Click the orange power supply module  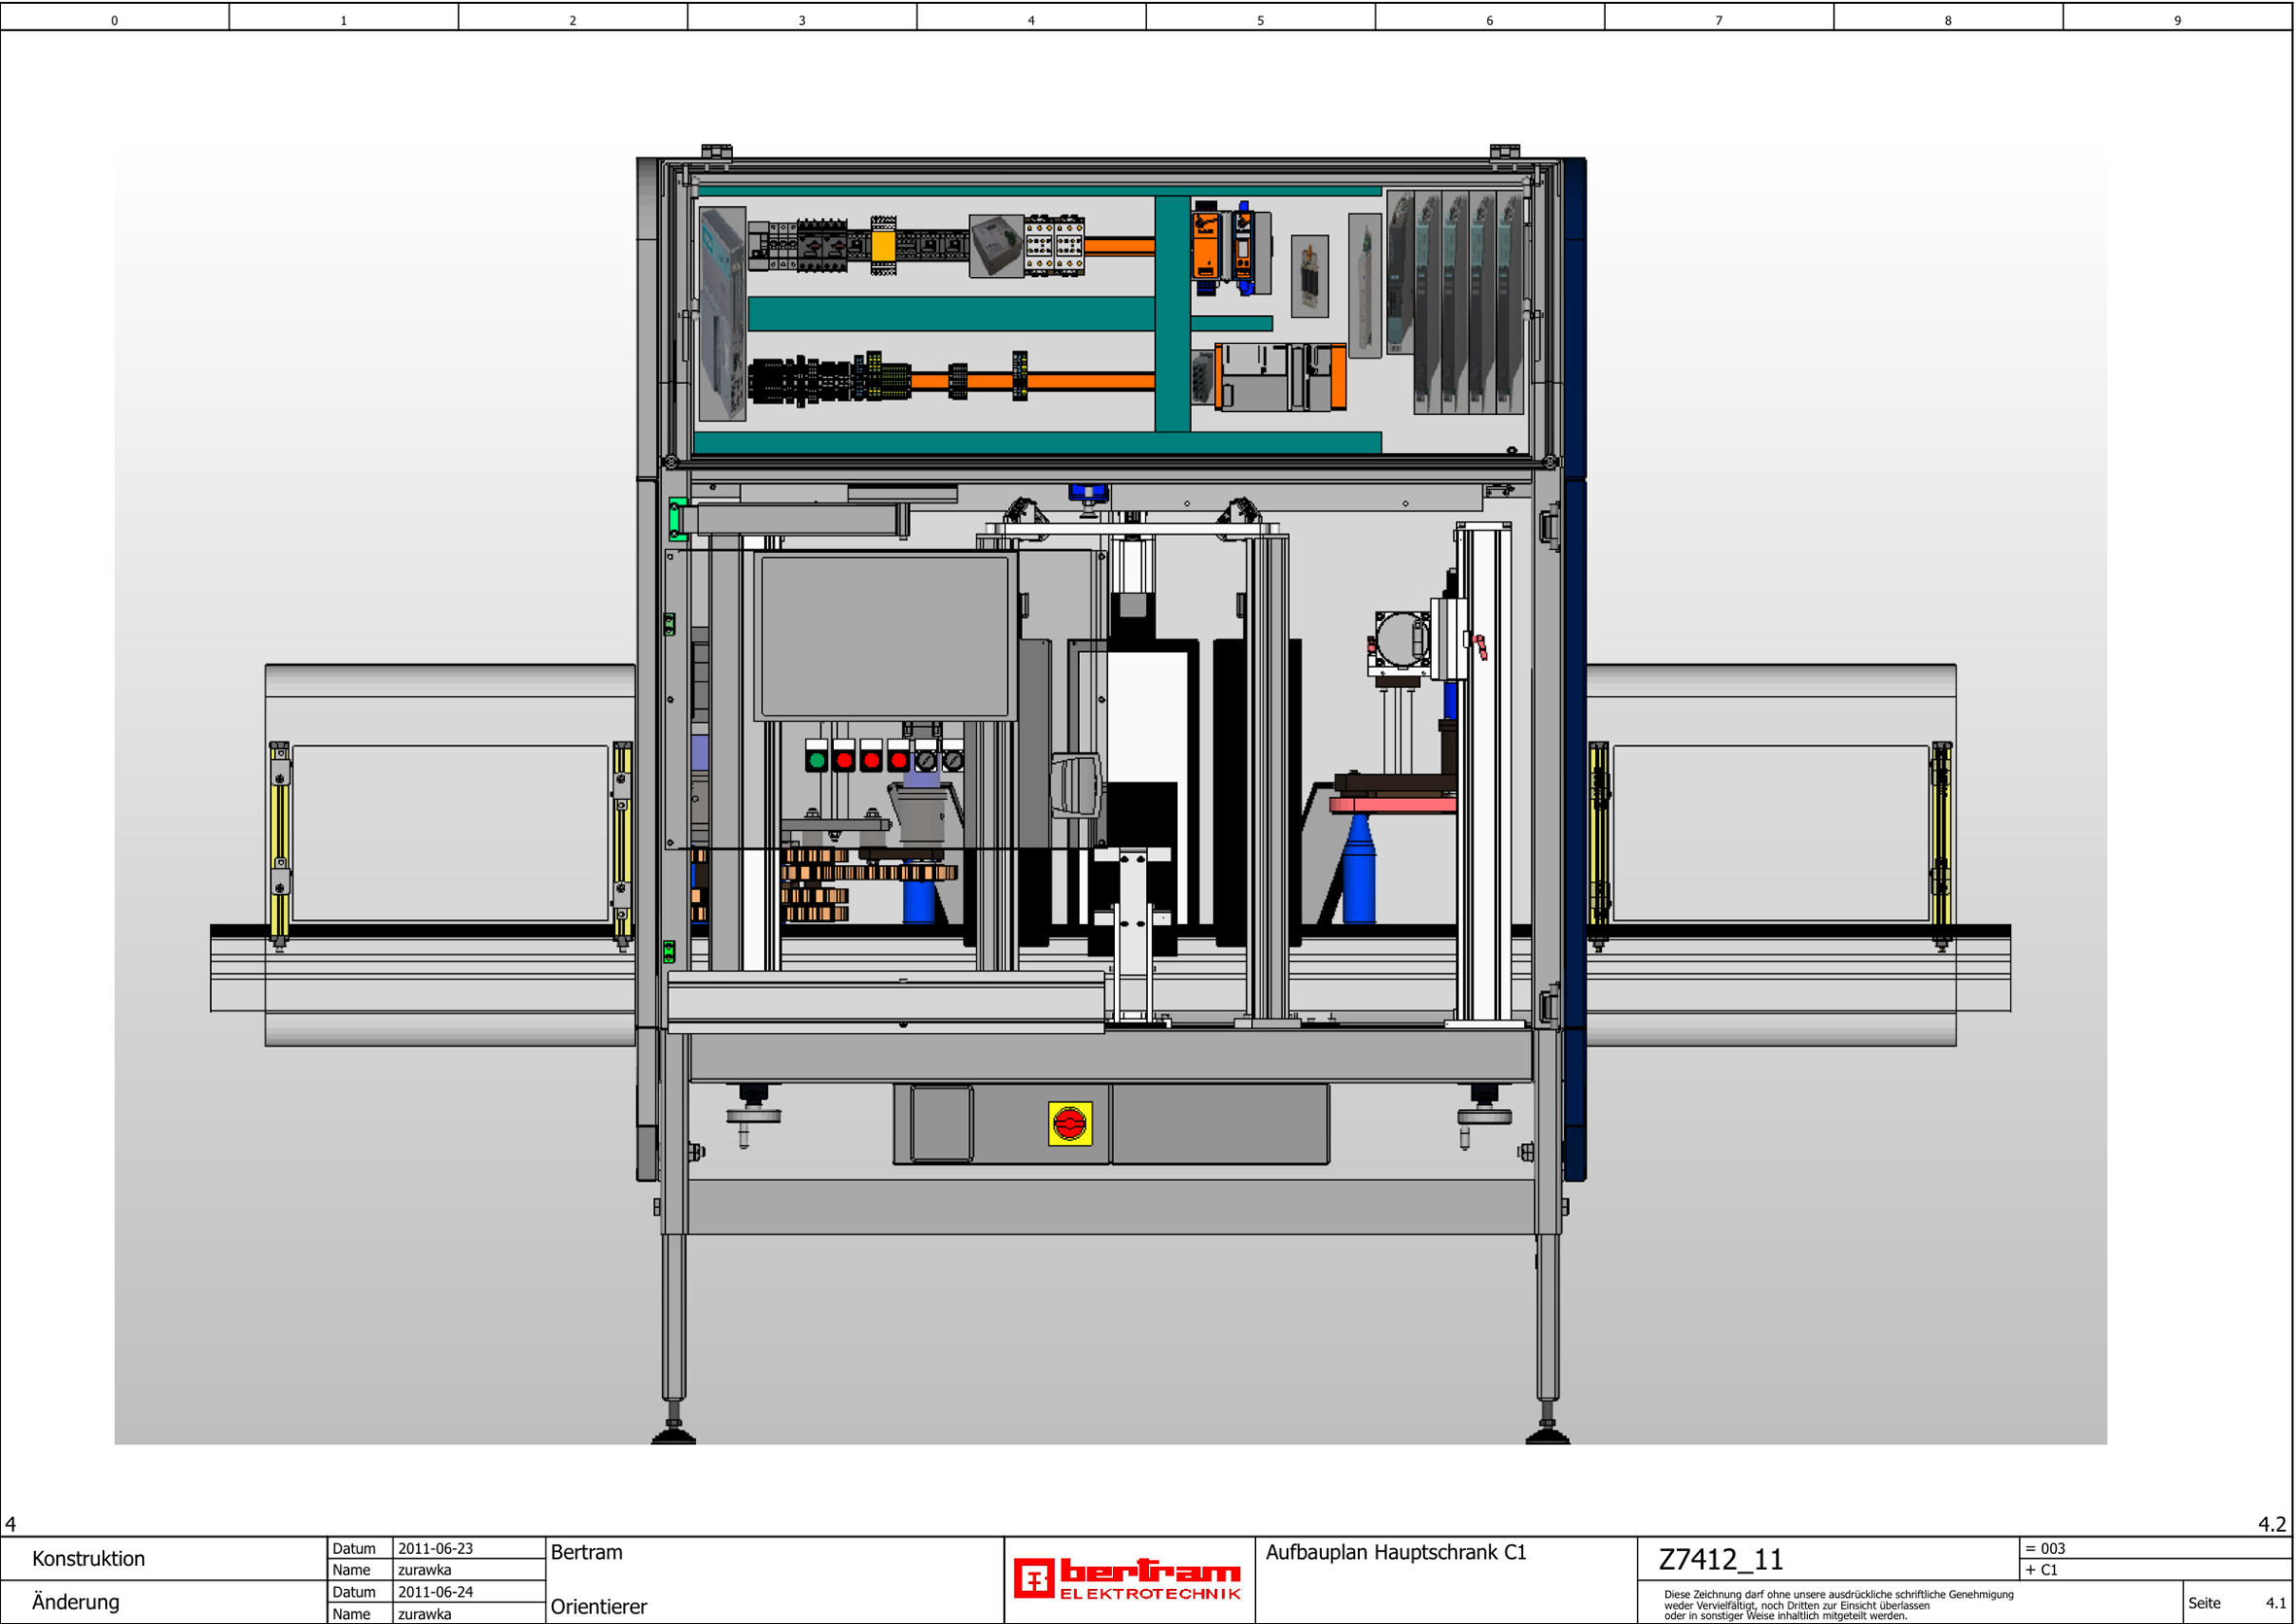click(1206, 246)
